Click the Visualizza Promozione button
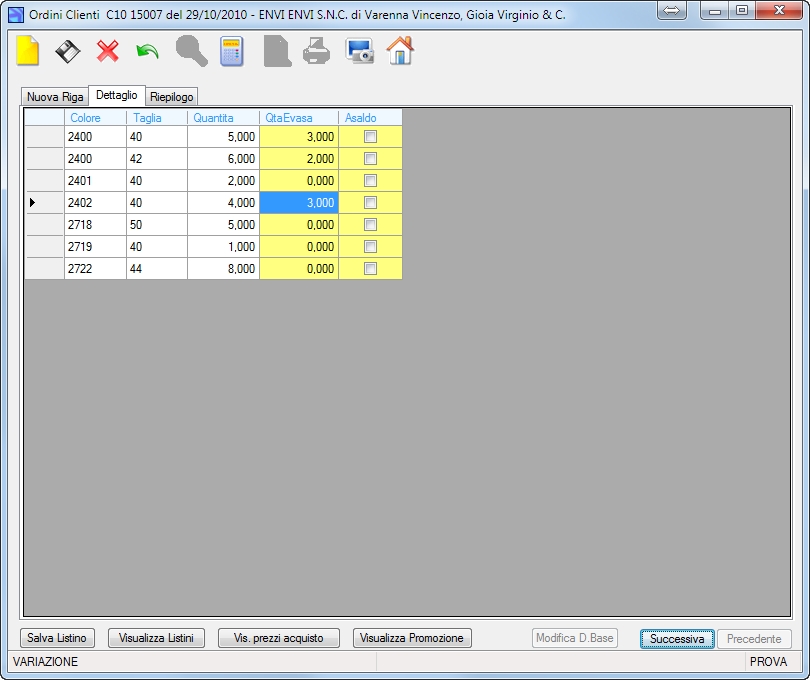The height and width of the screenshot is (680, 810). 412,638
